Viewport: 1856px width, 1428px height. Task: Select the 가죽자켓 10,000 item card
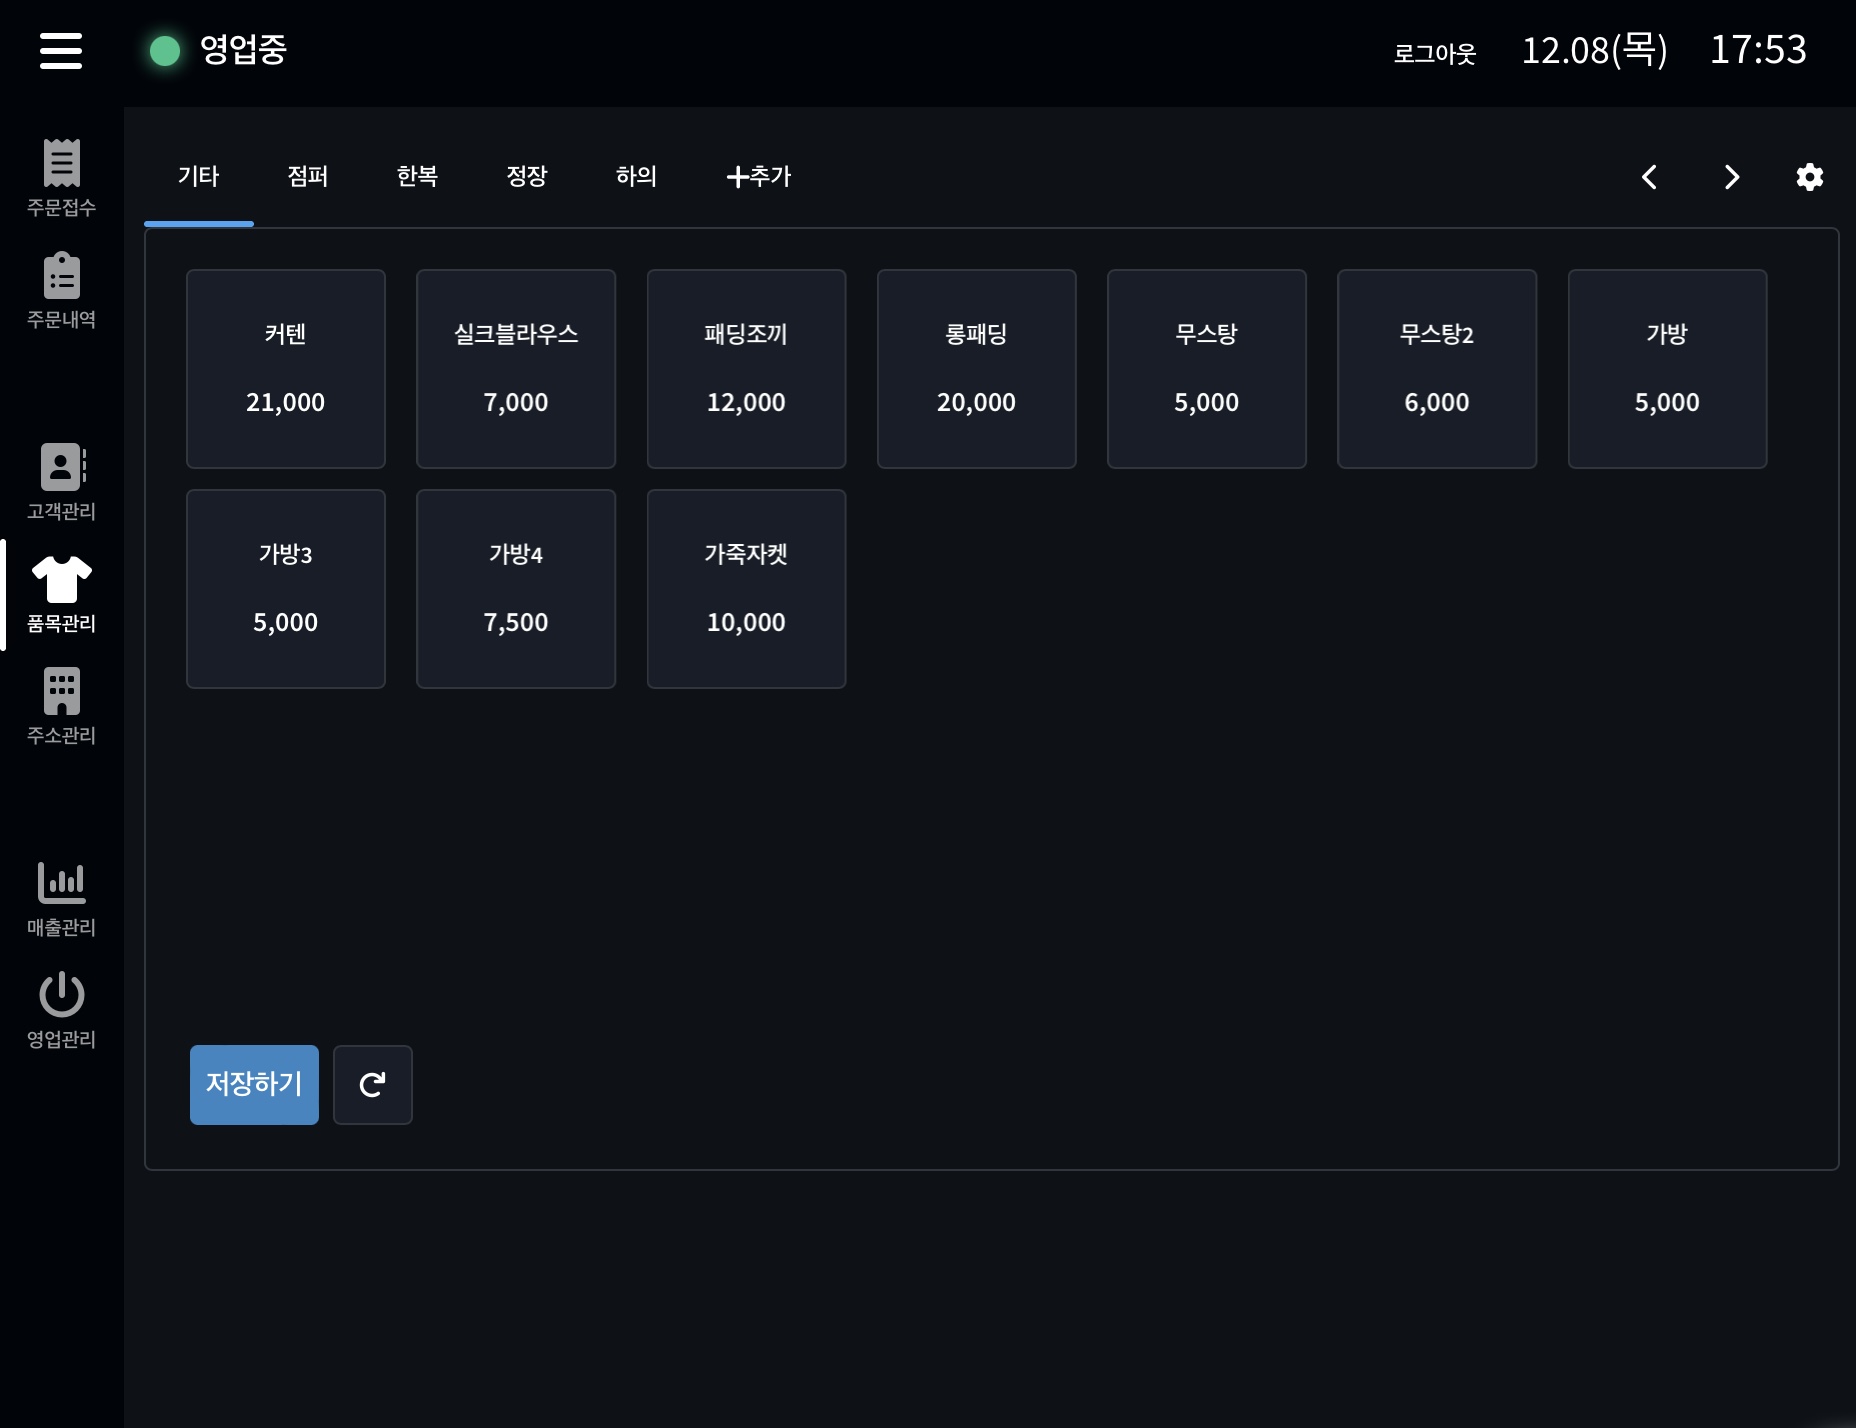point(746,589)
